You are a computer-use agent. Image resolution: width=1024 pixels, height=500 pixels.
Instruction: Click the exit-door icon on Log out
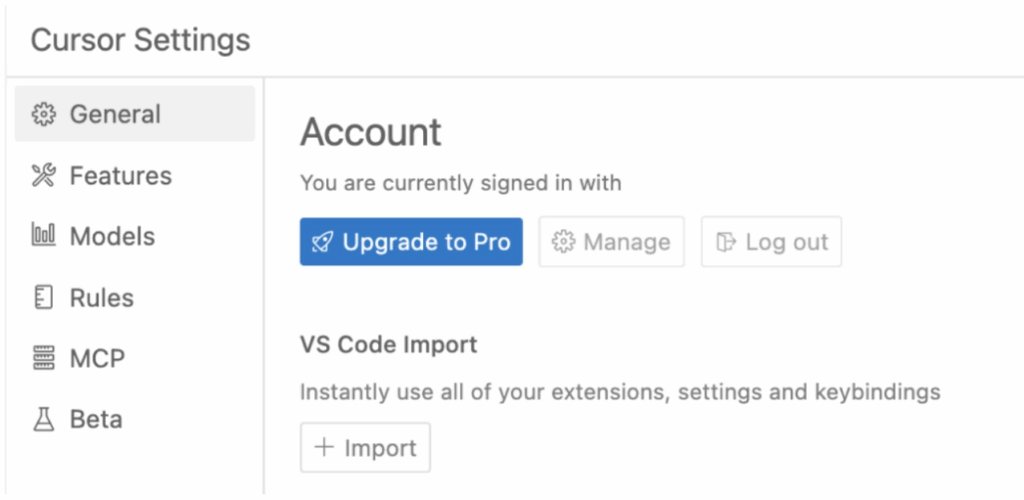(726, 242)
